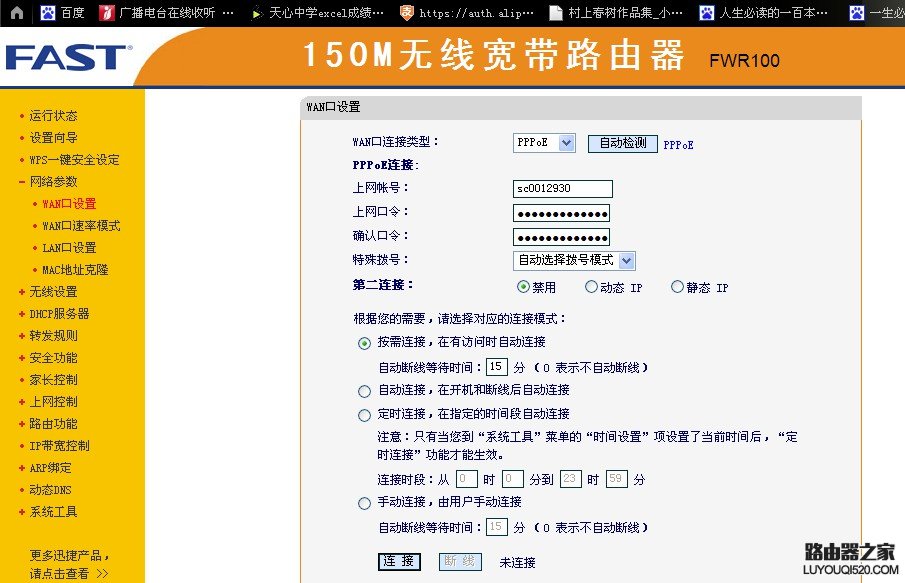Click the 上网帐号 input field
This screenshot has width=905, height=583.
(563, 189)
